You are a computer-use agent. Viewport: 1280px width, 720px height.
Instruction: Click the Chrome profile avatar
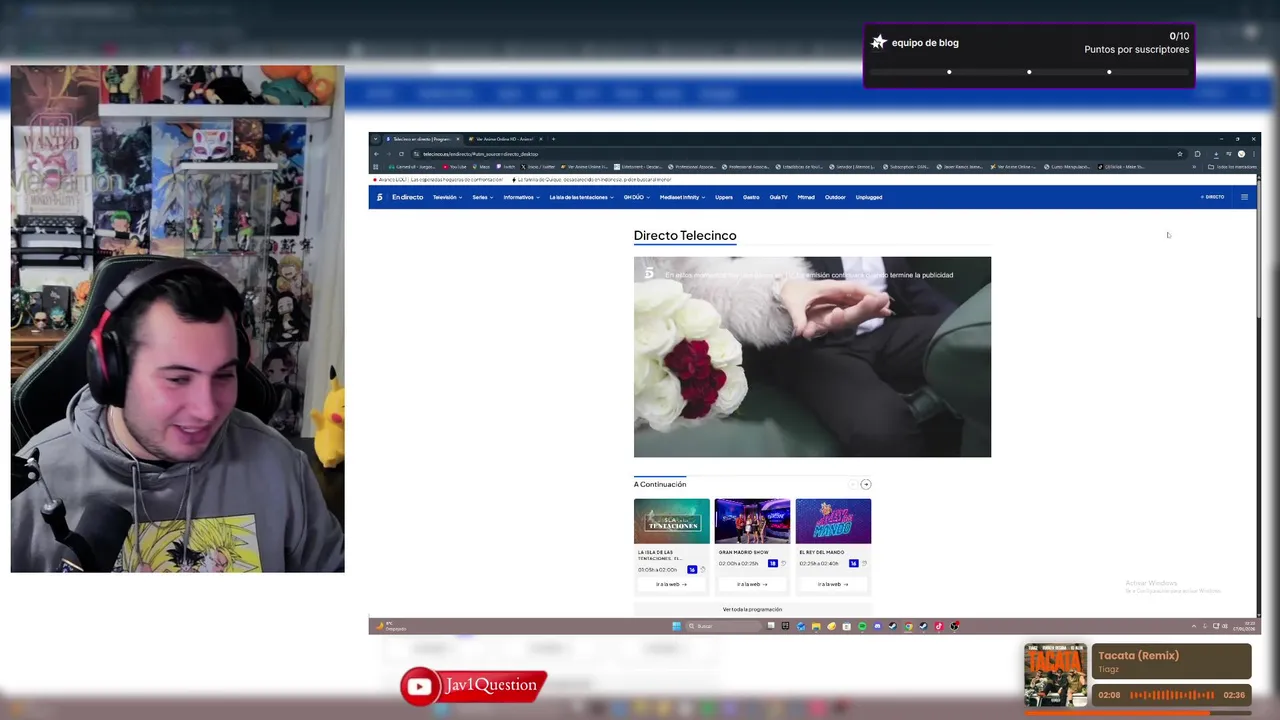pos(1241,154)
